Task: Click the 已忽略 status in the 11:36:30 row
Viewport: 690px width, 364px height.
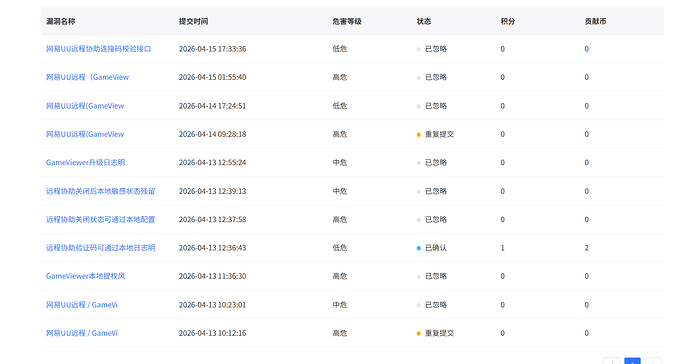Action: tap(436, 276)
